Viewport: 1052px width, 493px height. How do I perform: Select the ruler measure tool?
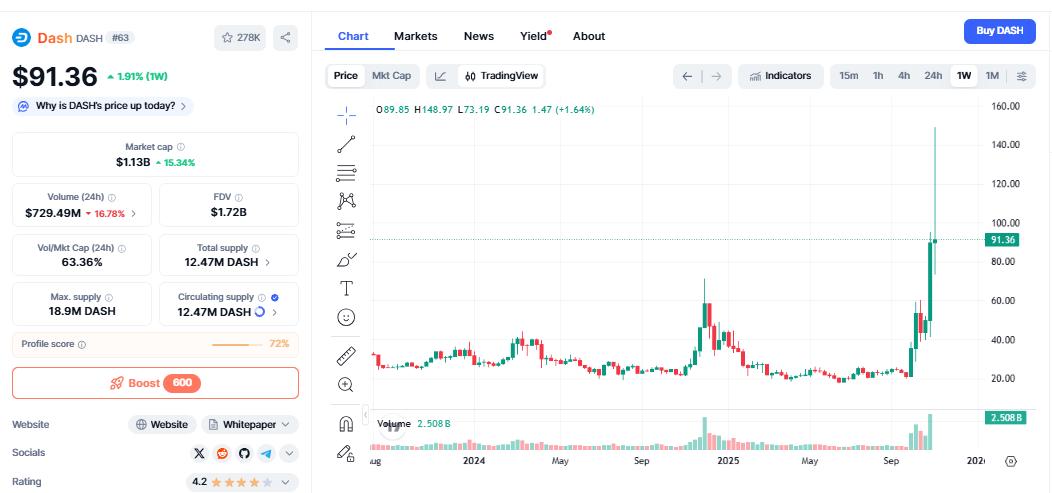(x=346, y=356)
